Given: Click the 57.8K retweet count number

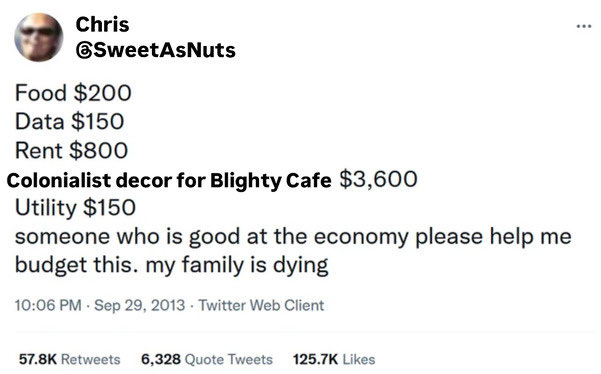Looking at the screenshot, I should (x=38, y=359).
